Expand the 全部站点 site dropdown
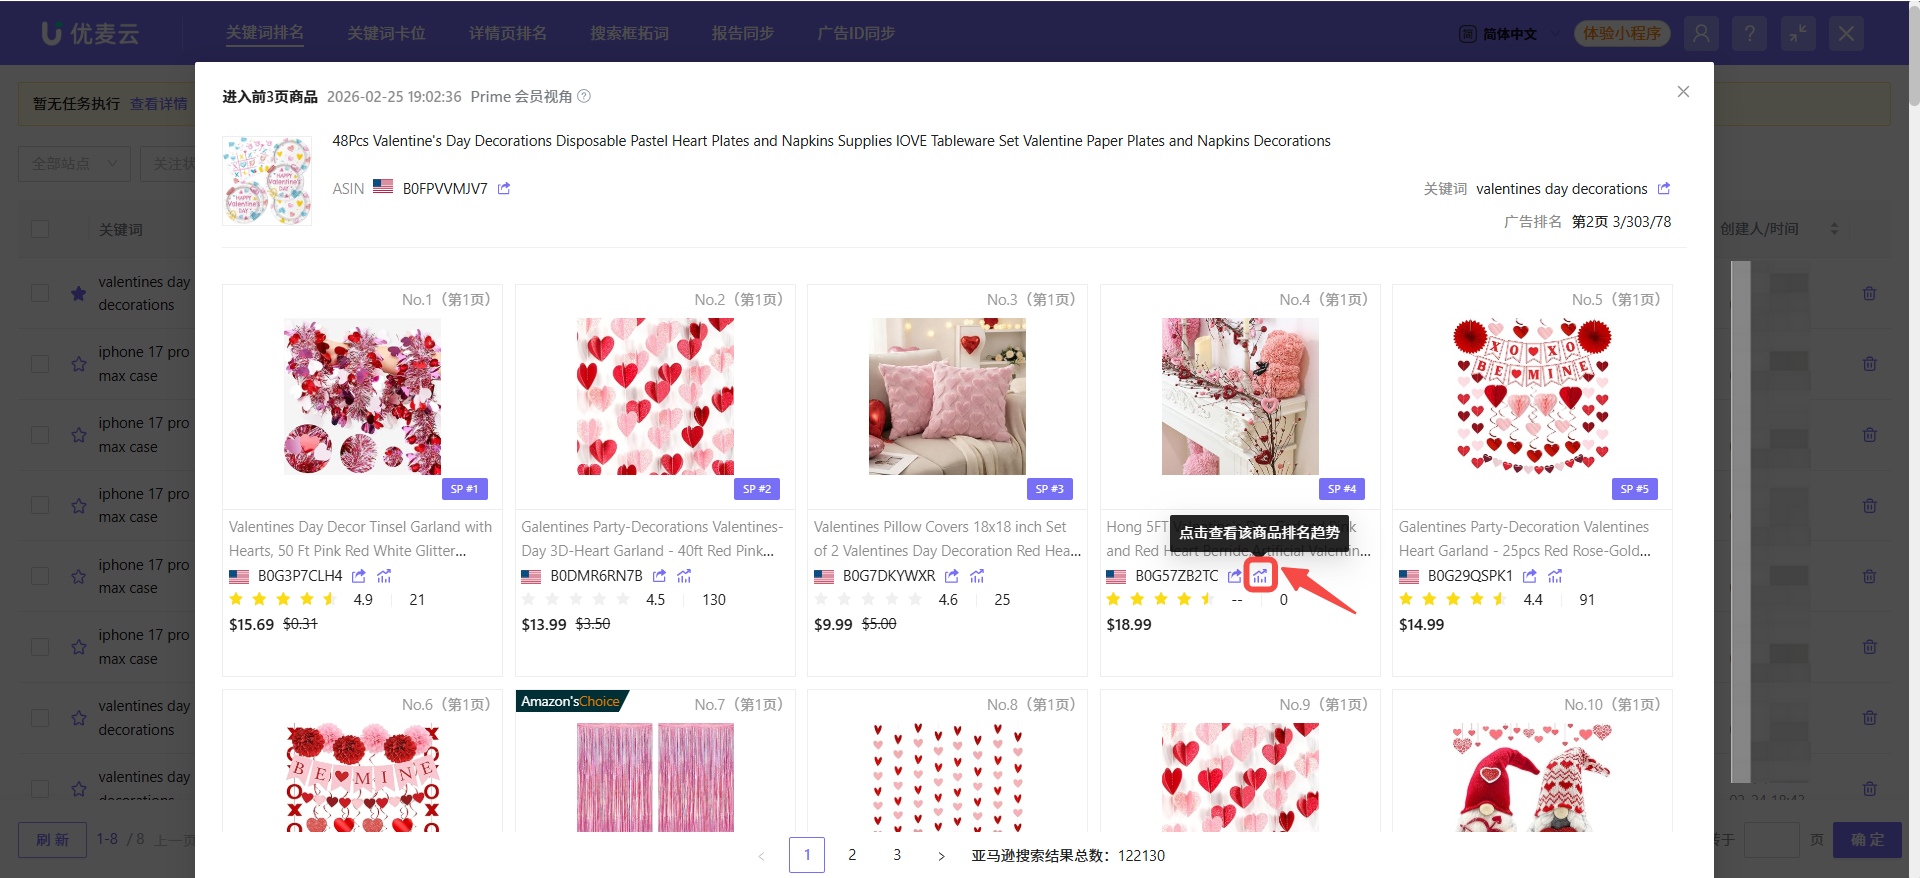The width and height of the screenshot is (1920, 878). coord(74,163)
